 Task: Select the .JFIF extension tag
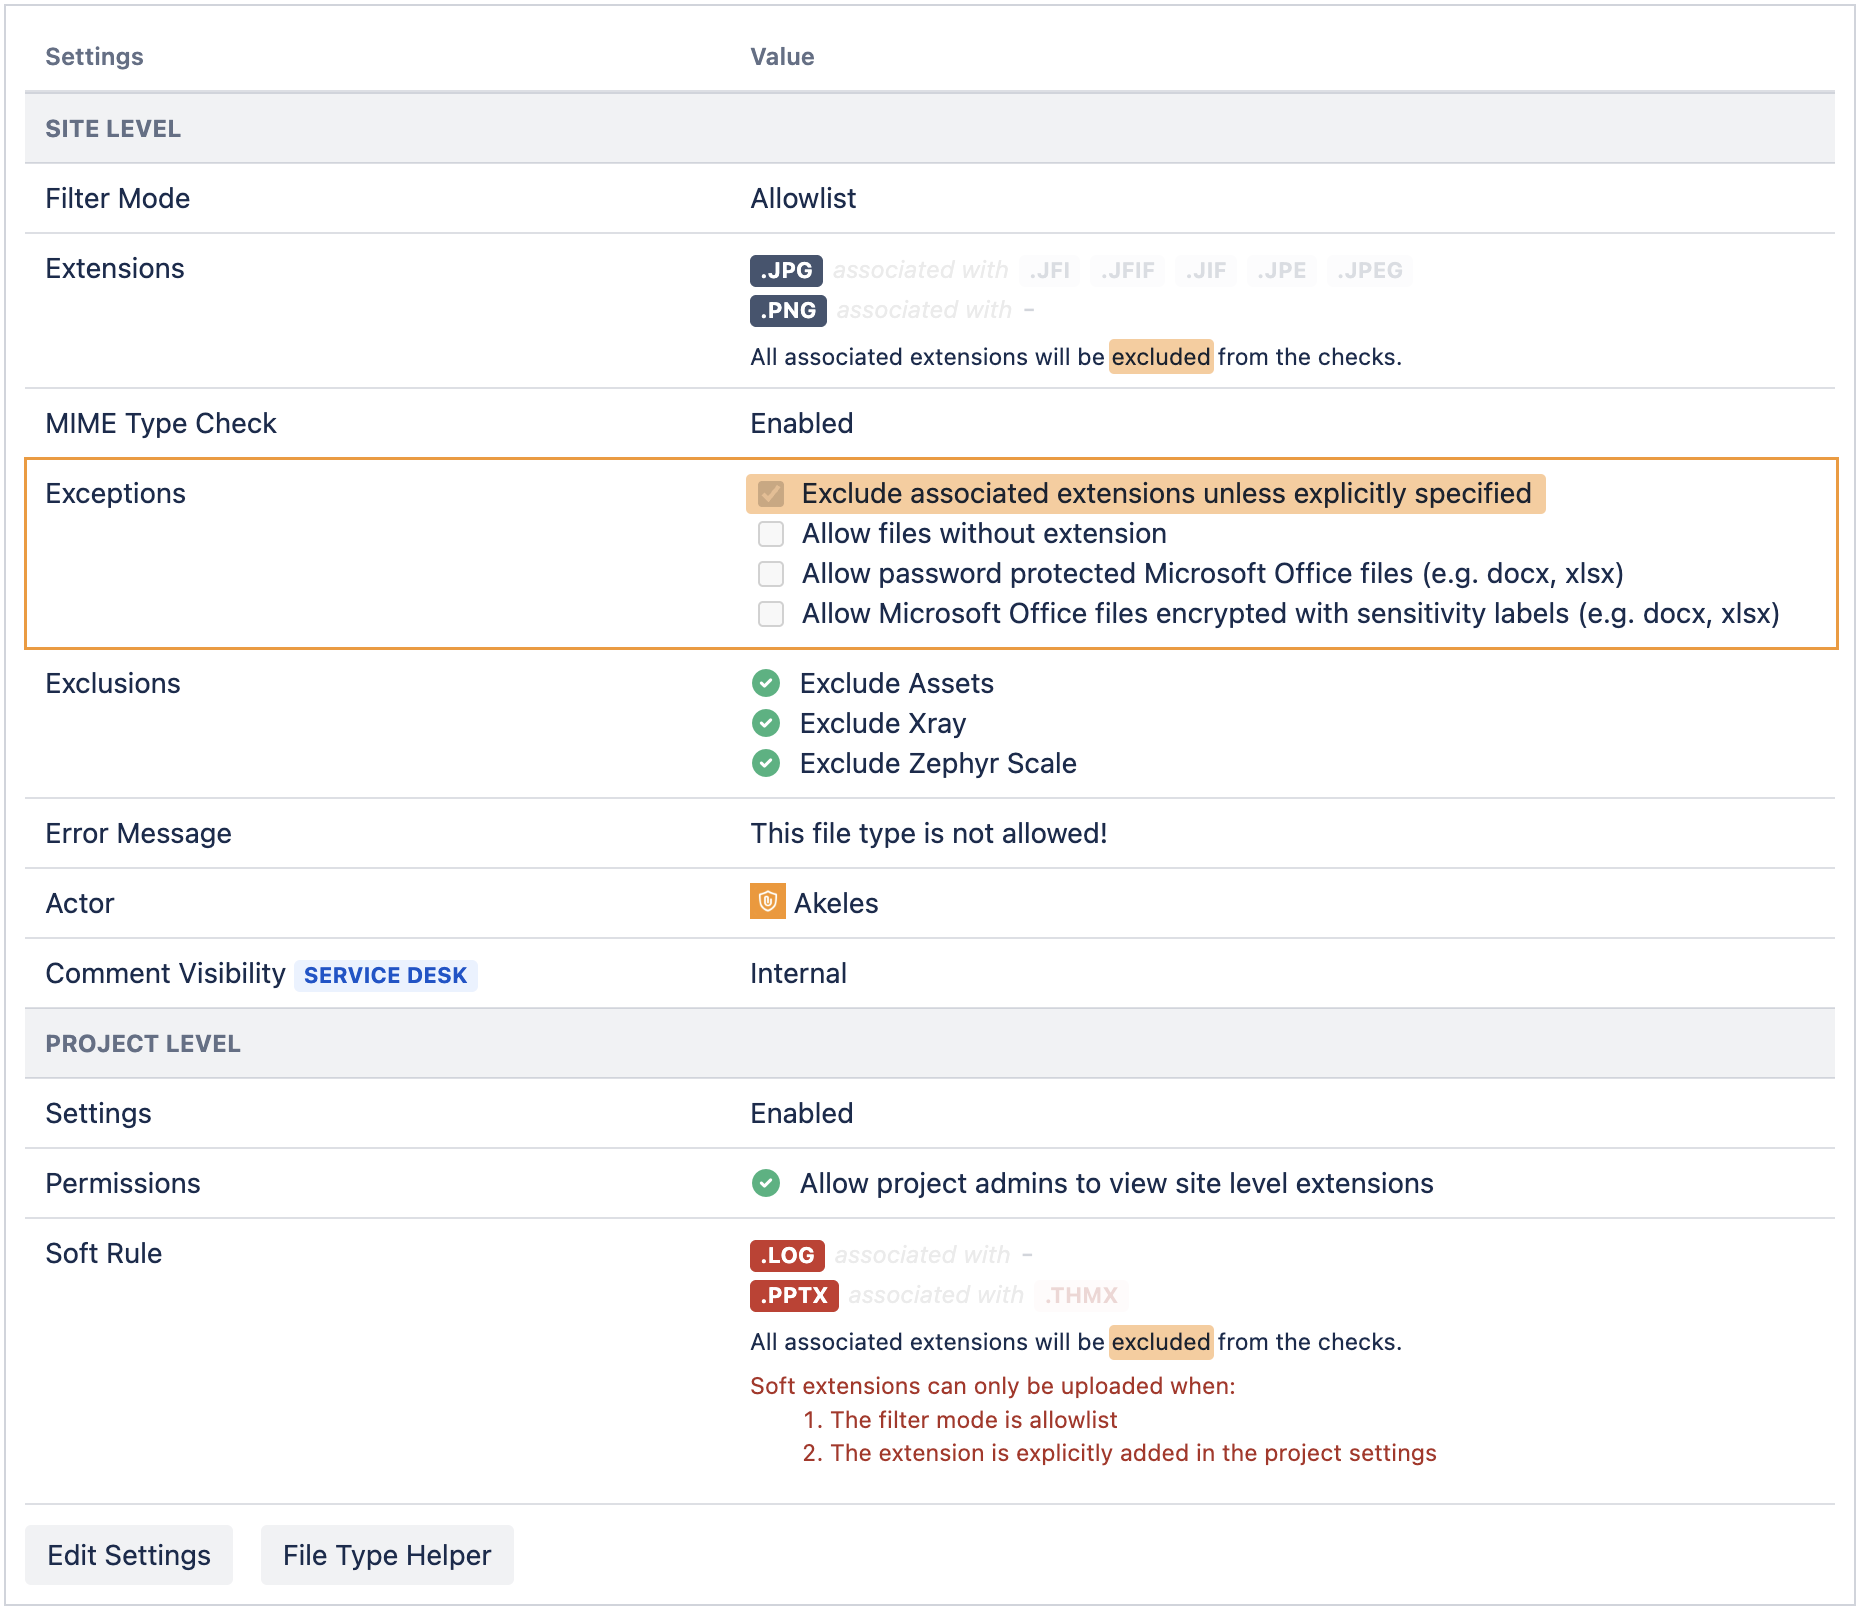point(1127,270)
